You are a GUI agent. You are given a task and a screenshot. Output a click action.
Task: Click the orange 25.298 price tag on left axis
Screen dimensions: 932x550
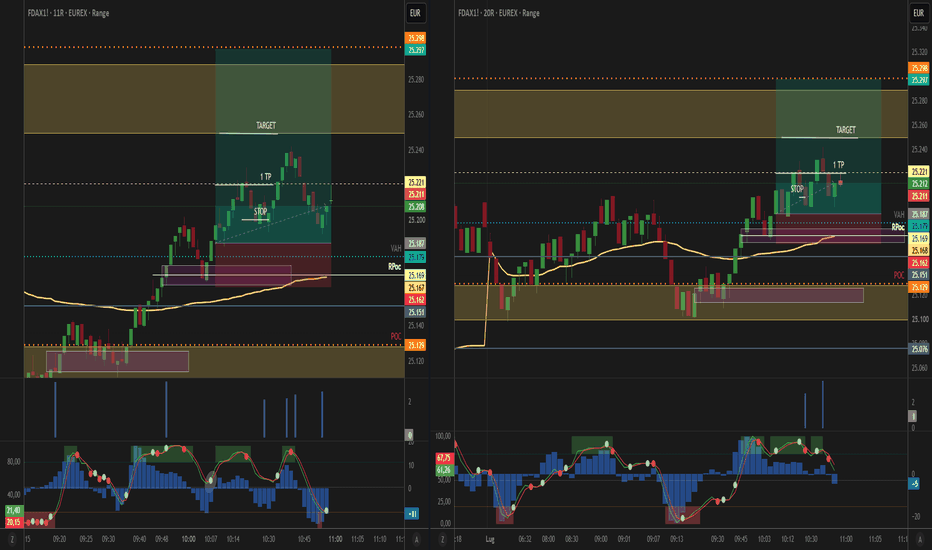[416, 38]
